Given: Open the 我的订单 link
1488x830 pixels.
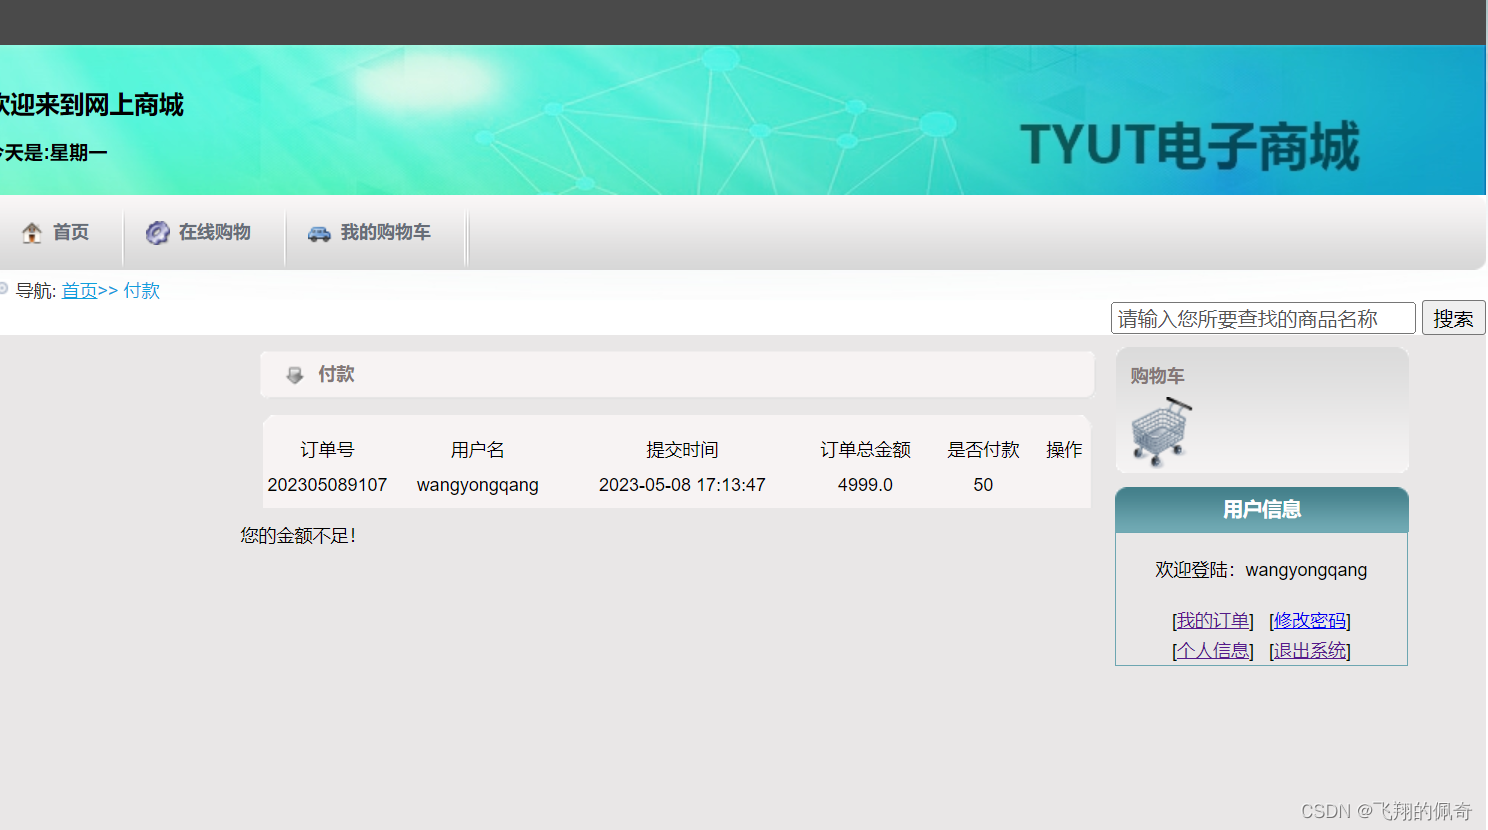Looking at the screenshot, I should coord(1213,621).
